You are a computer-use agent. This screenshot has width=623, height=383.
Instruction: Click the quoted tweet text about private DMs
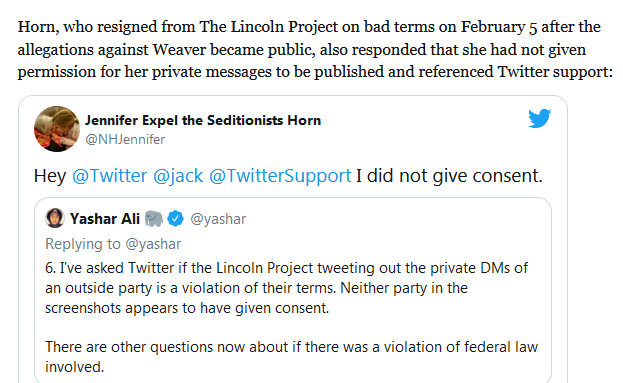point(286,288)
